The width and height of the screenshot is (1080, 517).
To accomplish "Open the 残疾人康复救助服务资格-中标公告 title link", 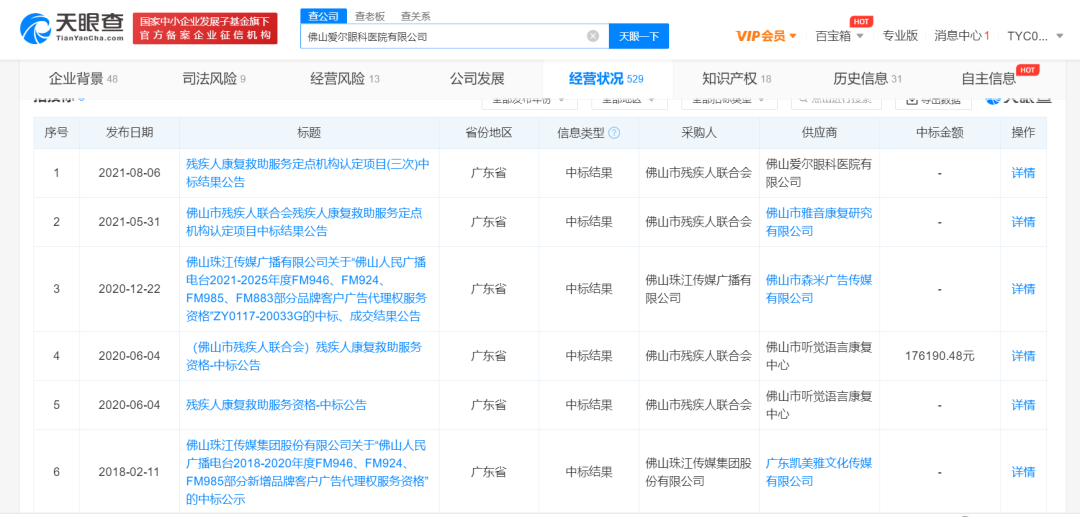I will (276, 405).
